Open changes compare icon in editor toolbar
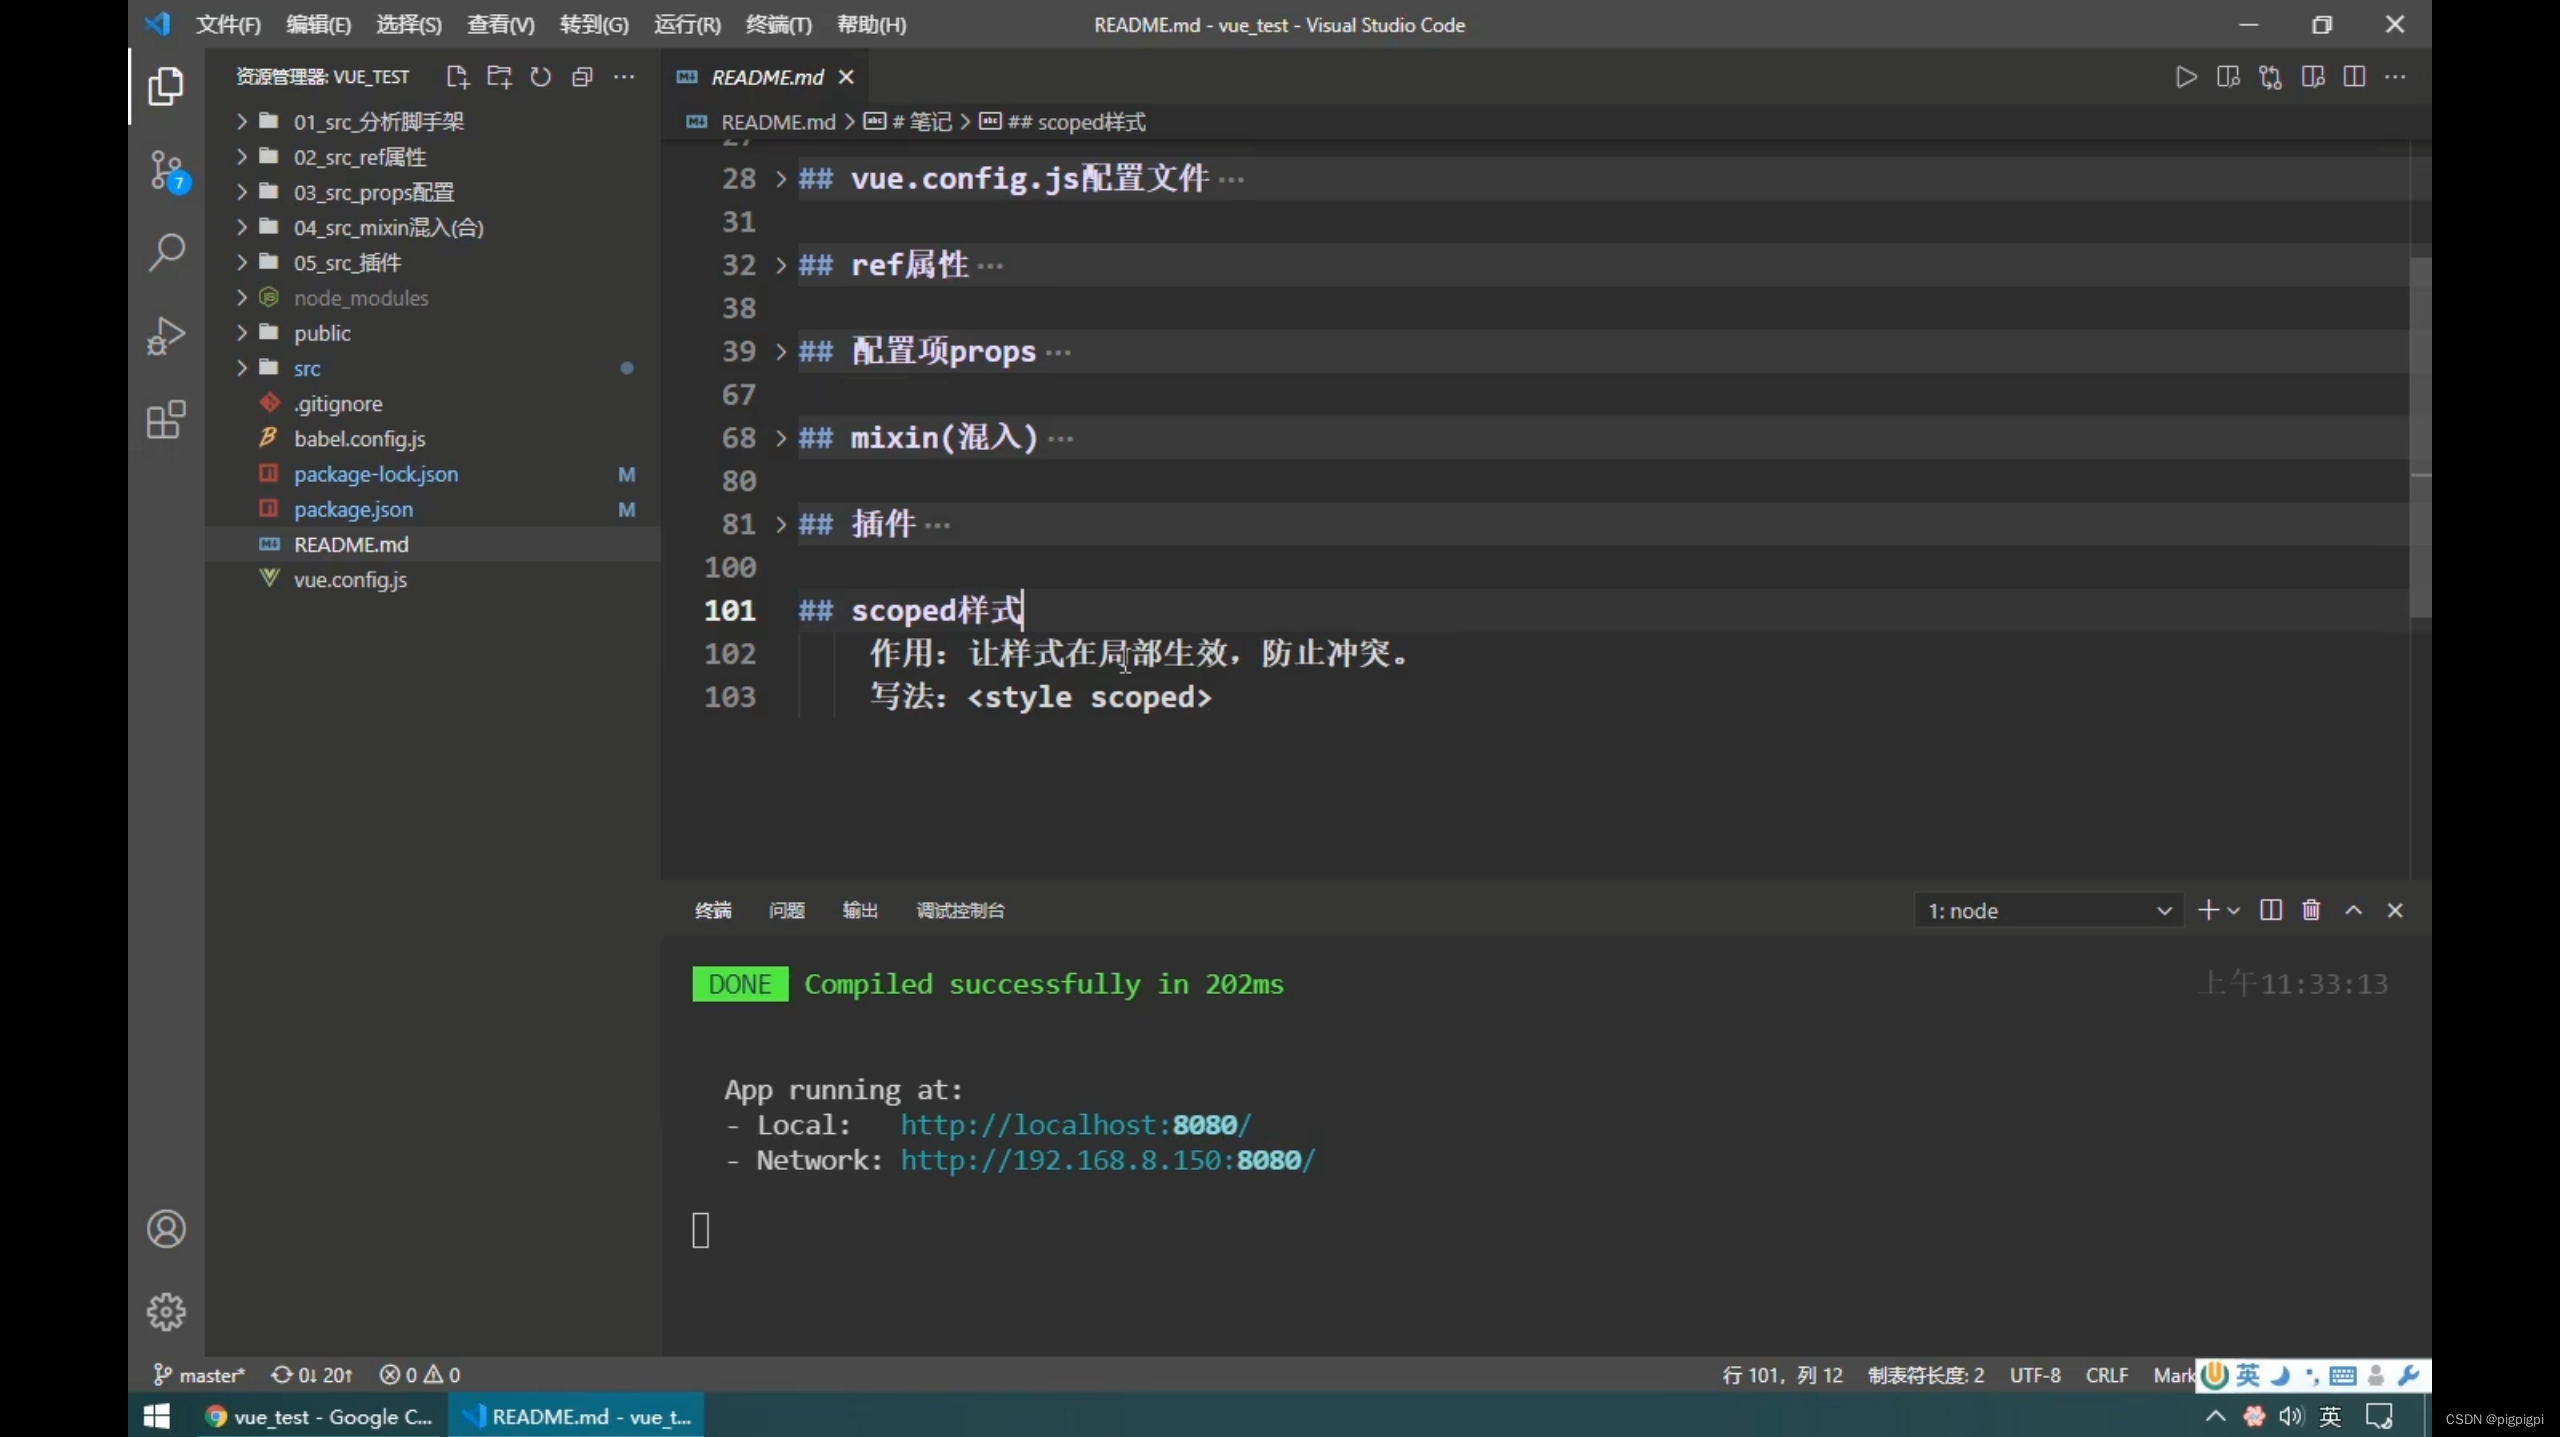Screen dimensions: 2560x1437 coord(2270,77)
